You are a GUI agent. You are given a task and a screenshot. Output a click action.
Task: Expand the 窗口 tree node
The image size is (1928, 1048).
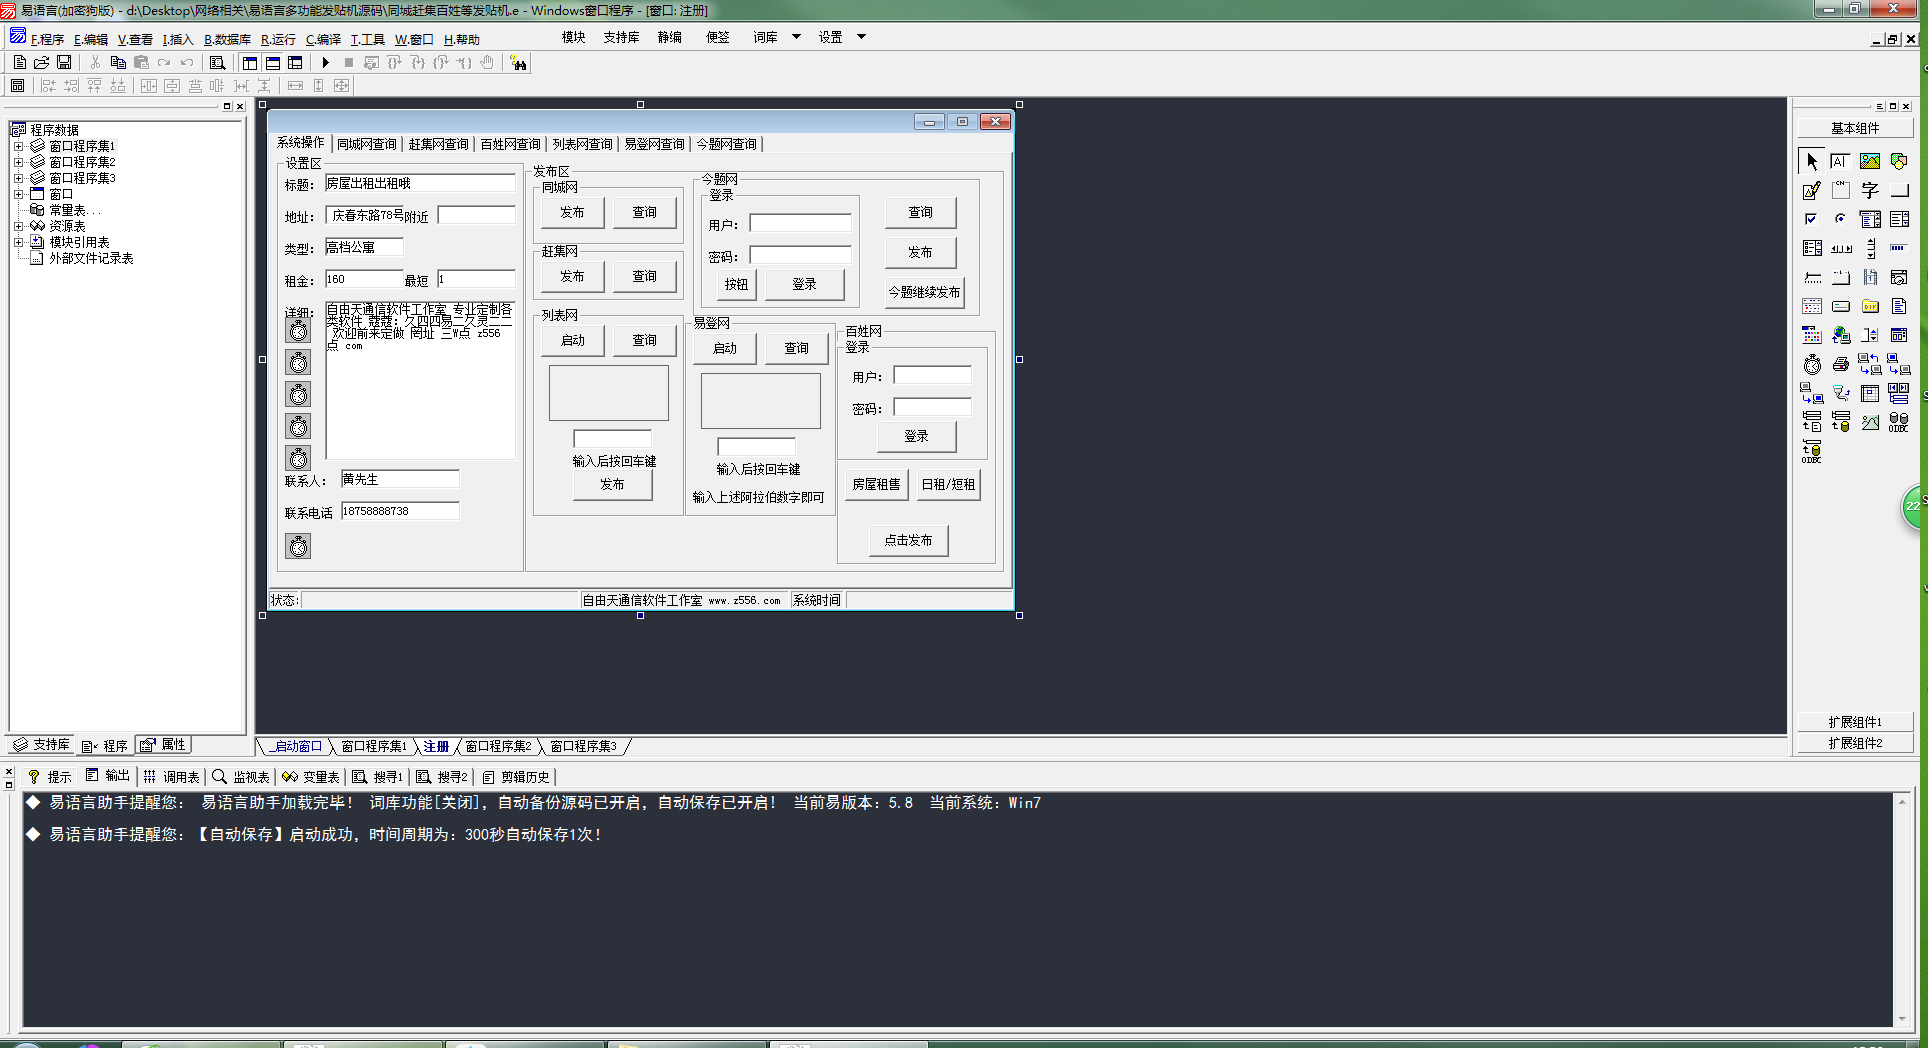(x=18, y=194)
